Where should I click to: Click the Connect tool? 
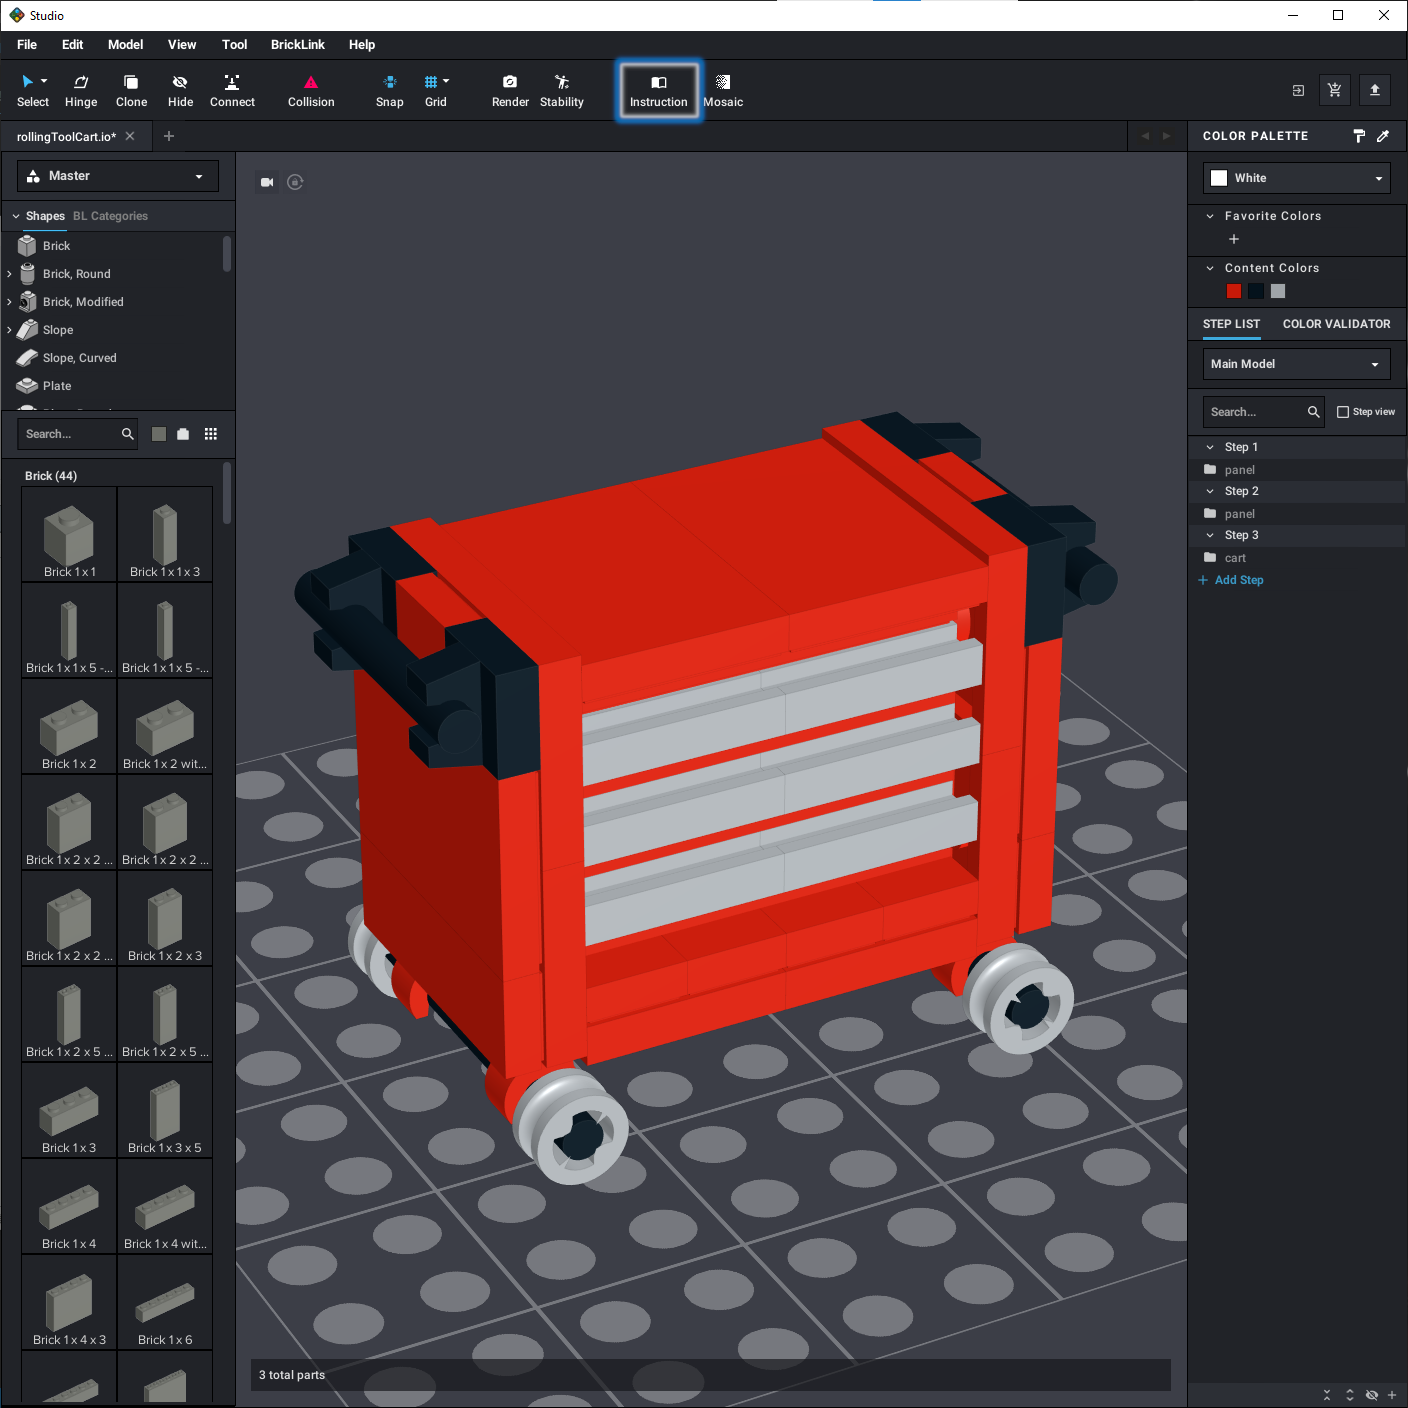[x=232, y=90]
